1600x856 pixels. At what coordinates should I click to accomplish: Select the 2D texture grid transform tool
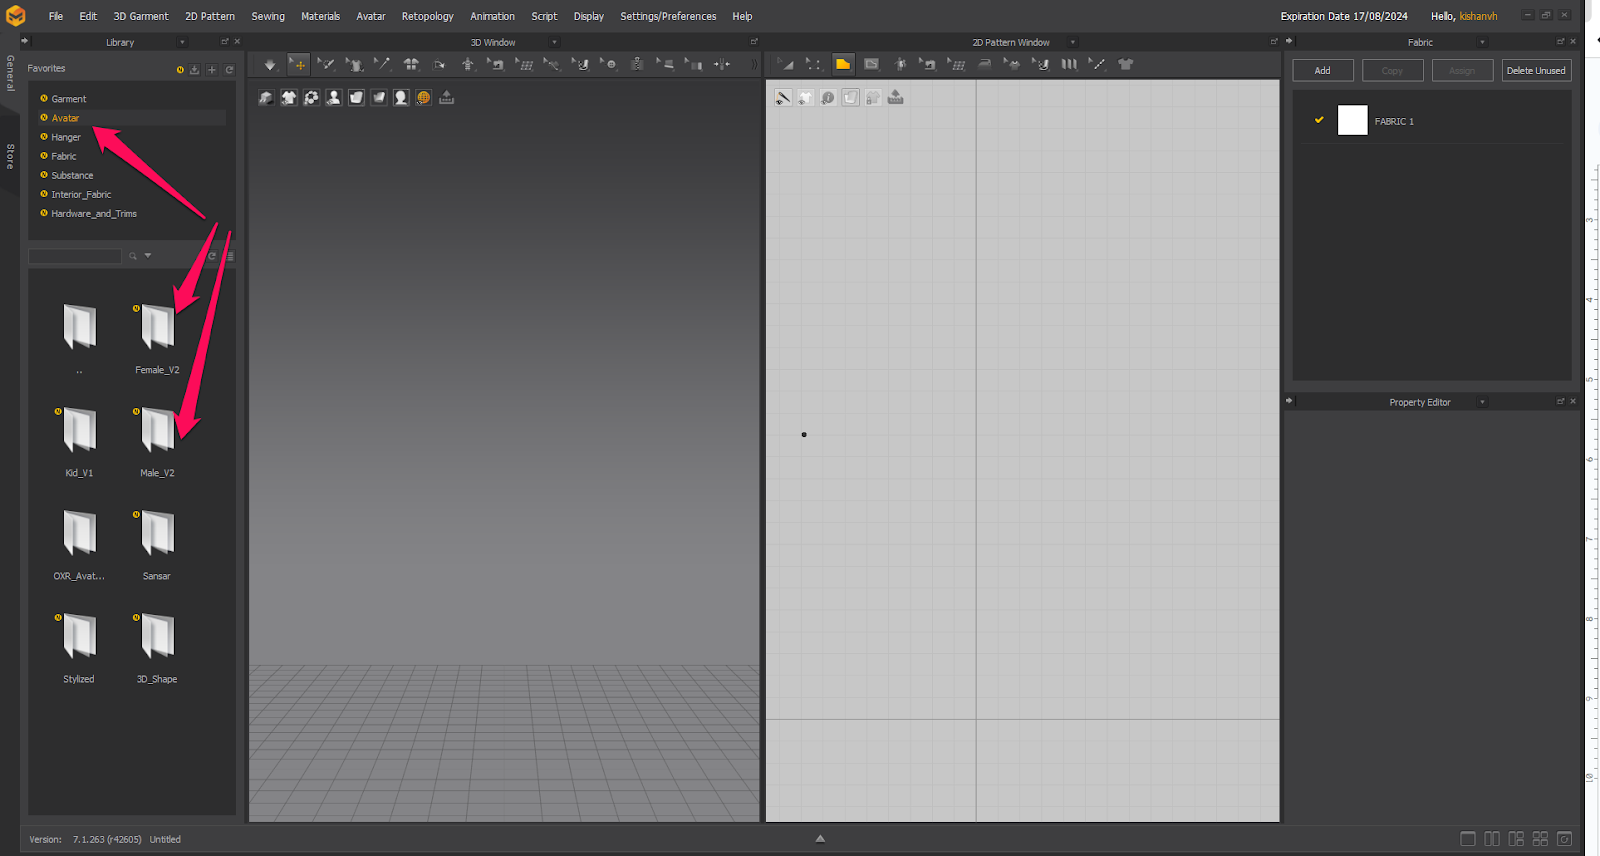click(x=956, y=65)
